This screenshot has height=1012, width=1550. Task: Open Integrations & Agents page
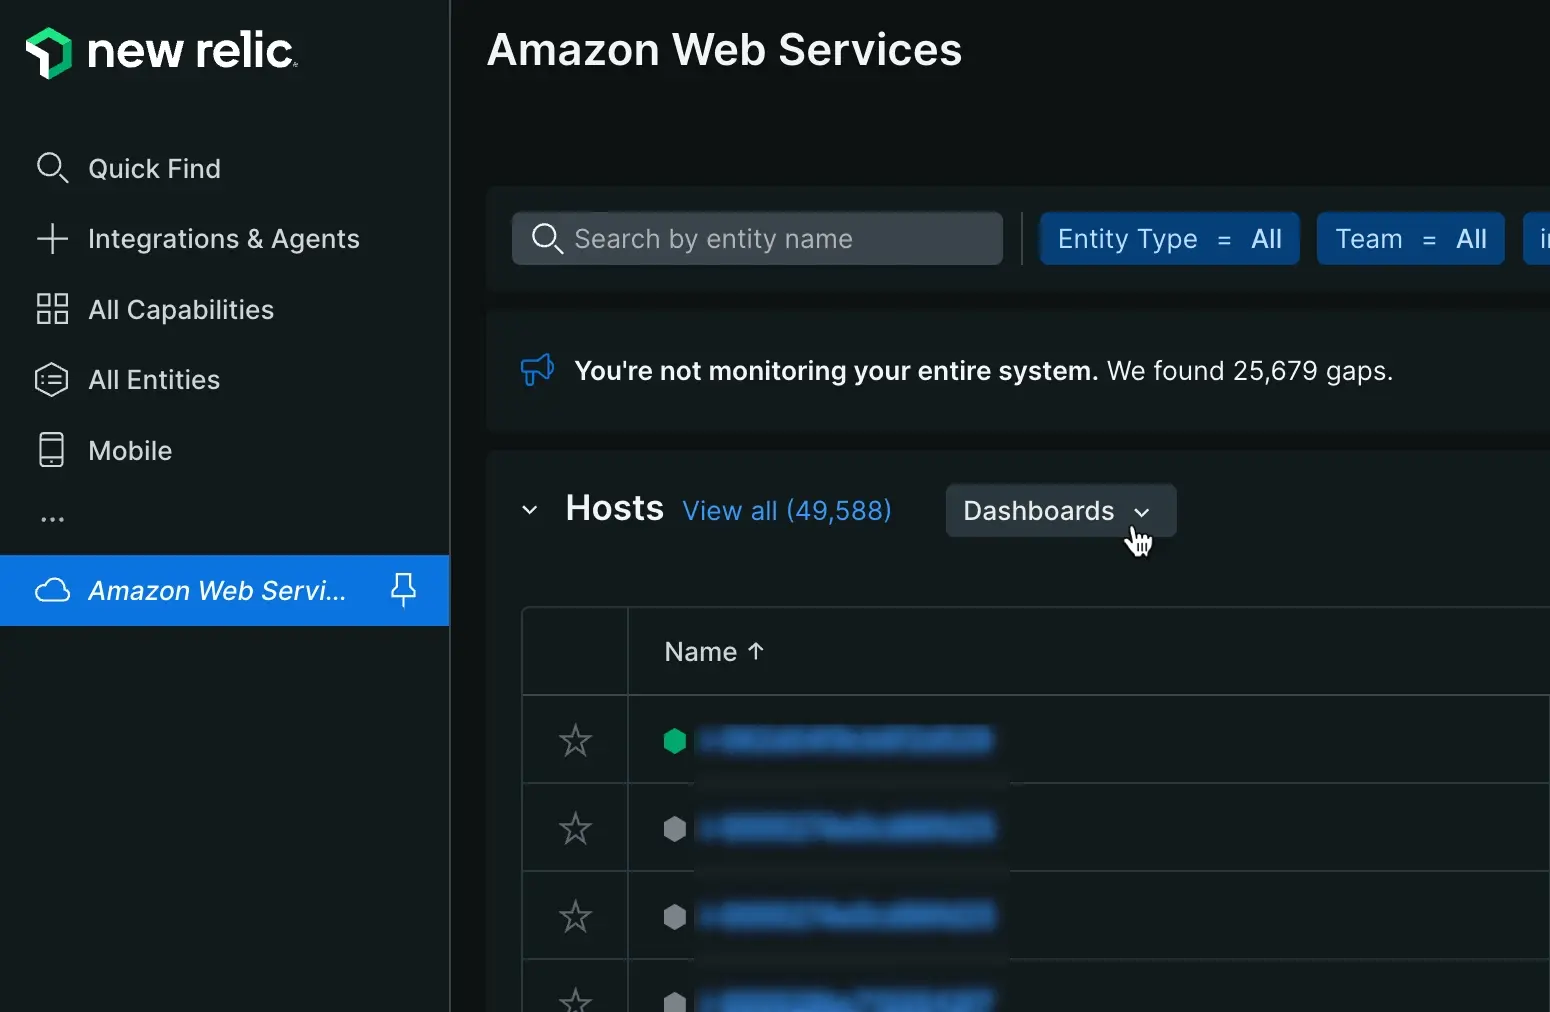[x=222, y=239]
